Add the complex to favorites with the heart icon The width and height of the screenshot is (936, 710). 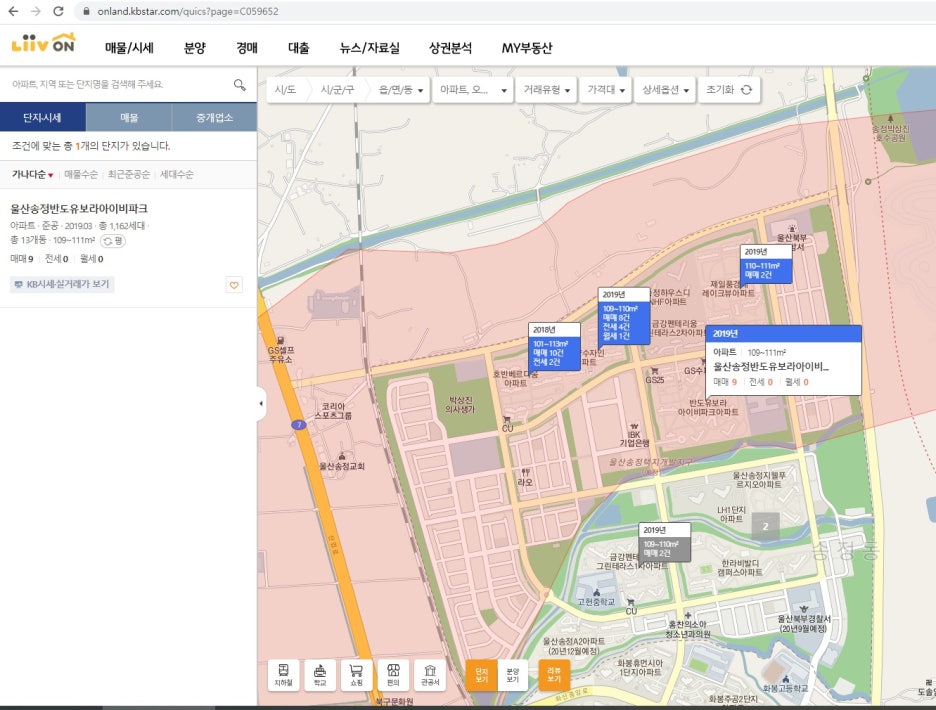[x=234, y=285]
